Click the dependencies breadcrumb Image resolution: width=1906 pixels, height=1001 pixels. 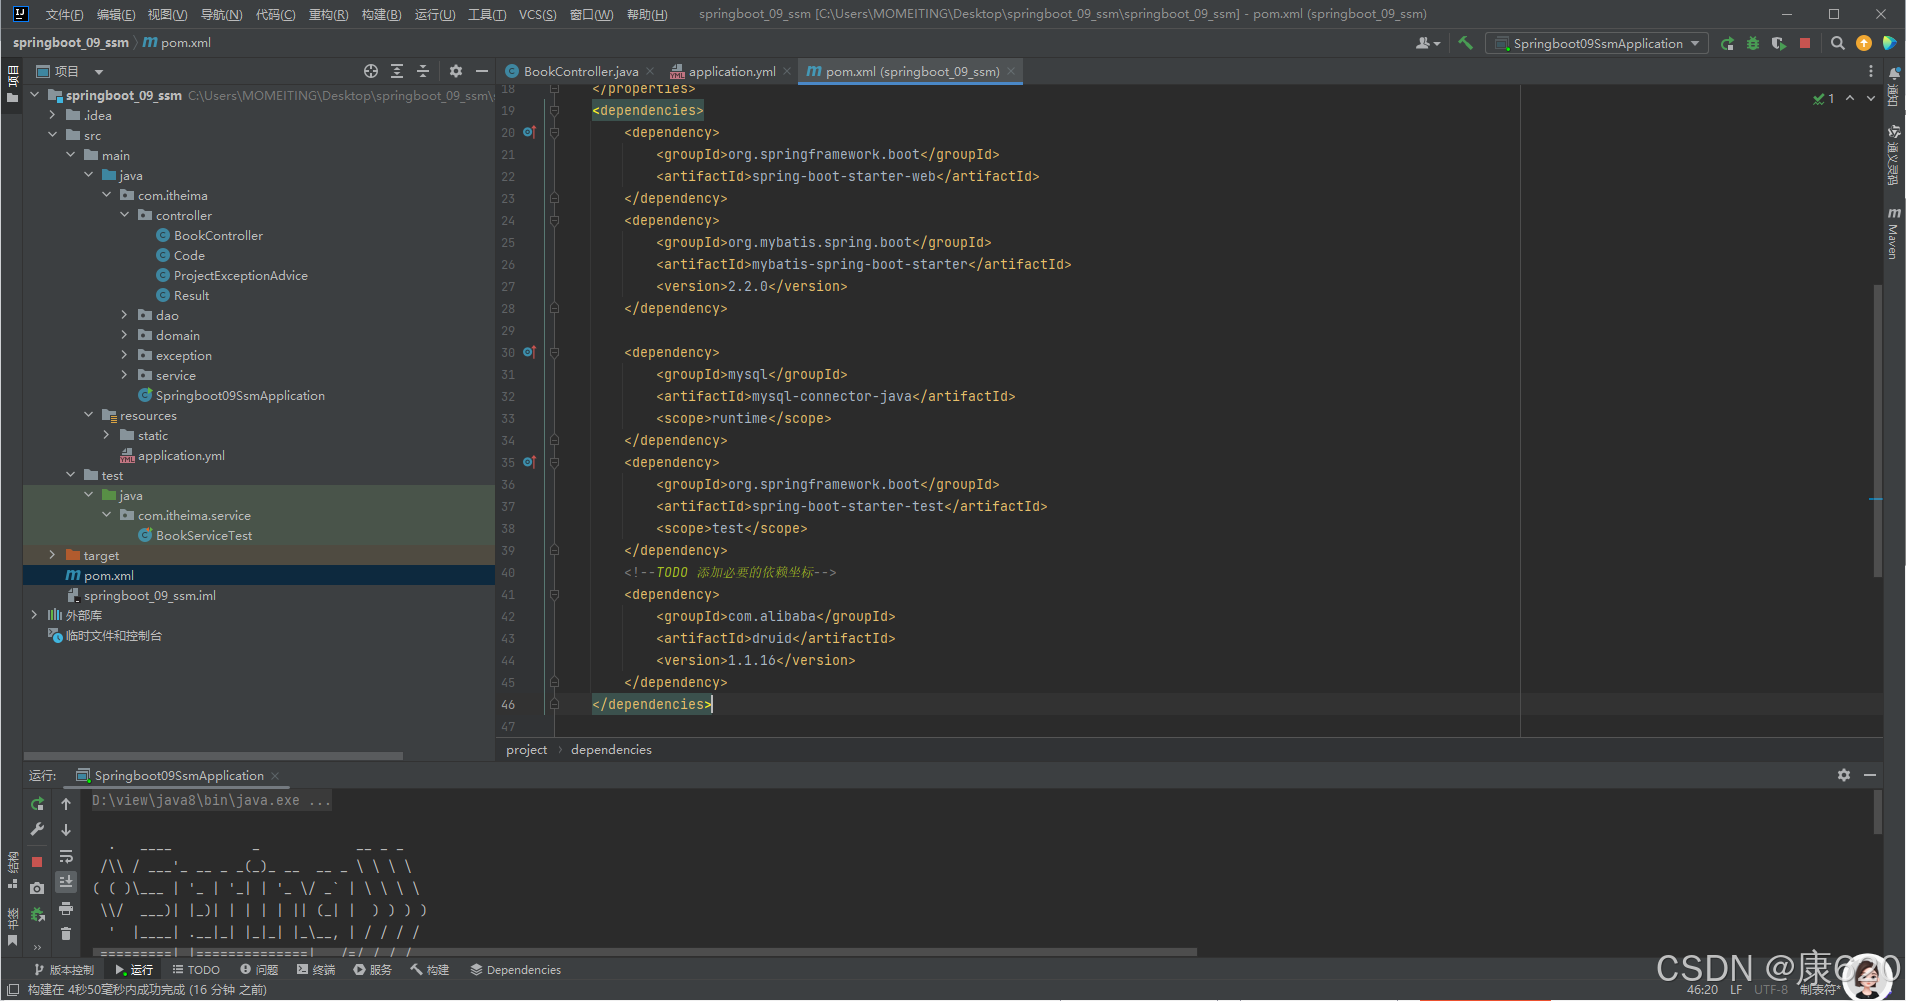click(x=611, y=749)
